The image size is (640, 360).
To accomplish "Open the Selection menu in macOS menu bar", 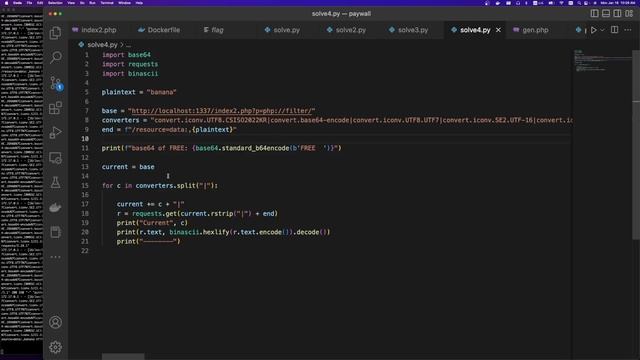I will [55, 3].
